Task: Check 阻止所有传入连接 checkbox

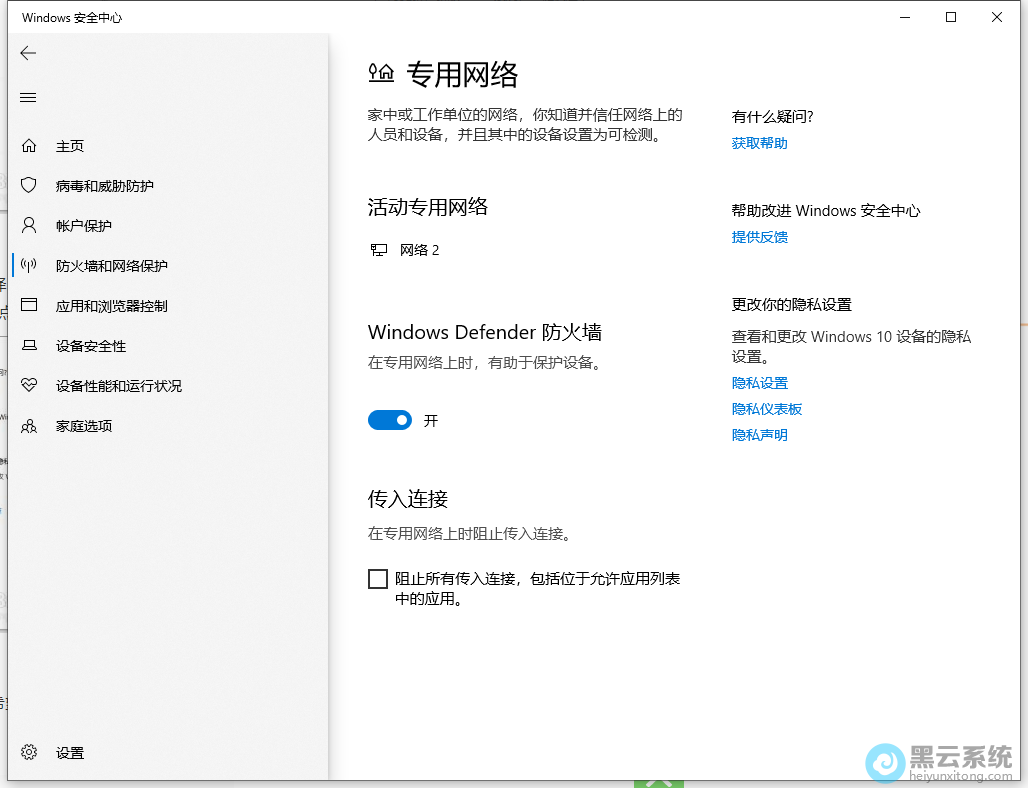Action: click(x=378, y=579)
